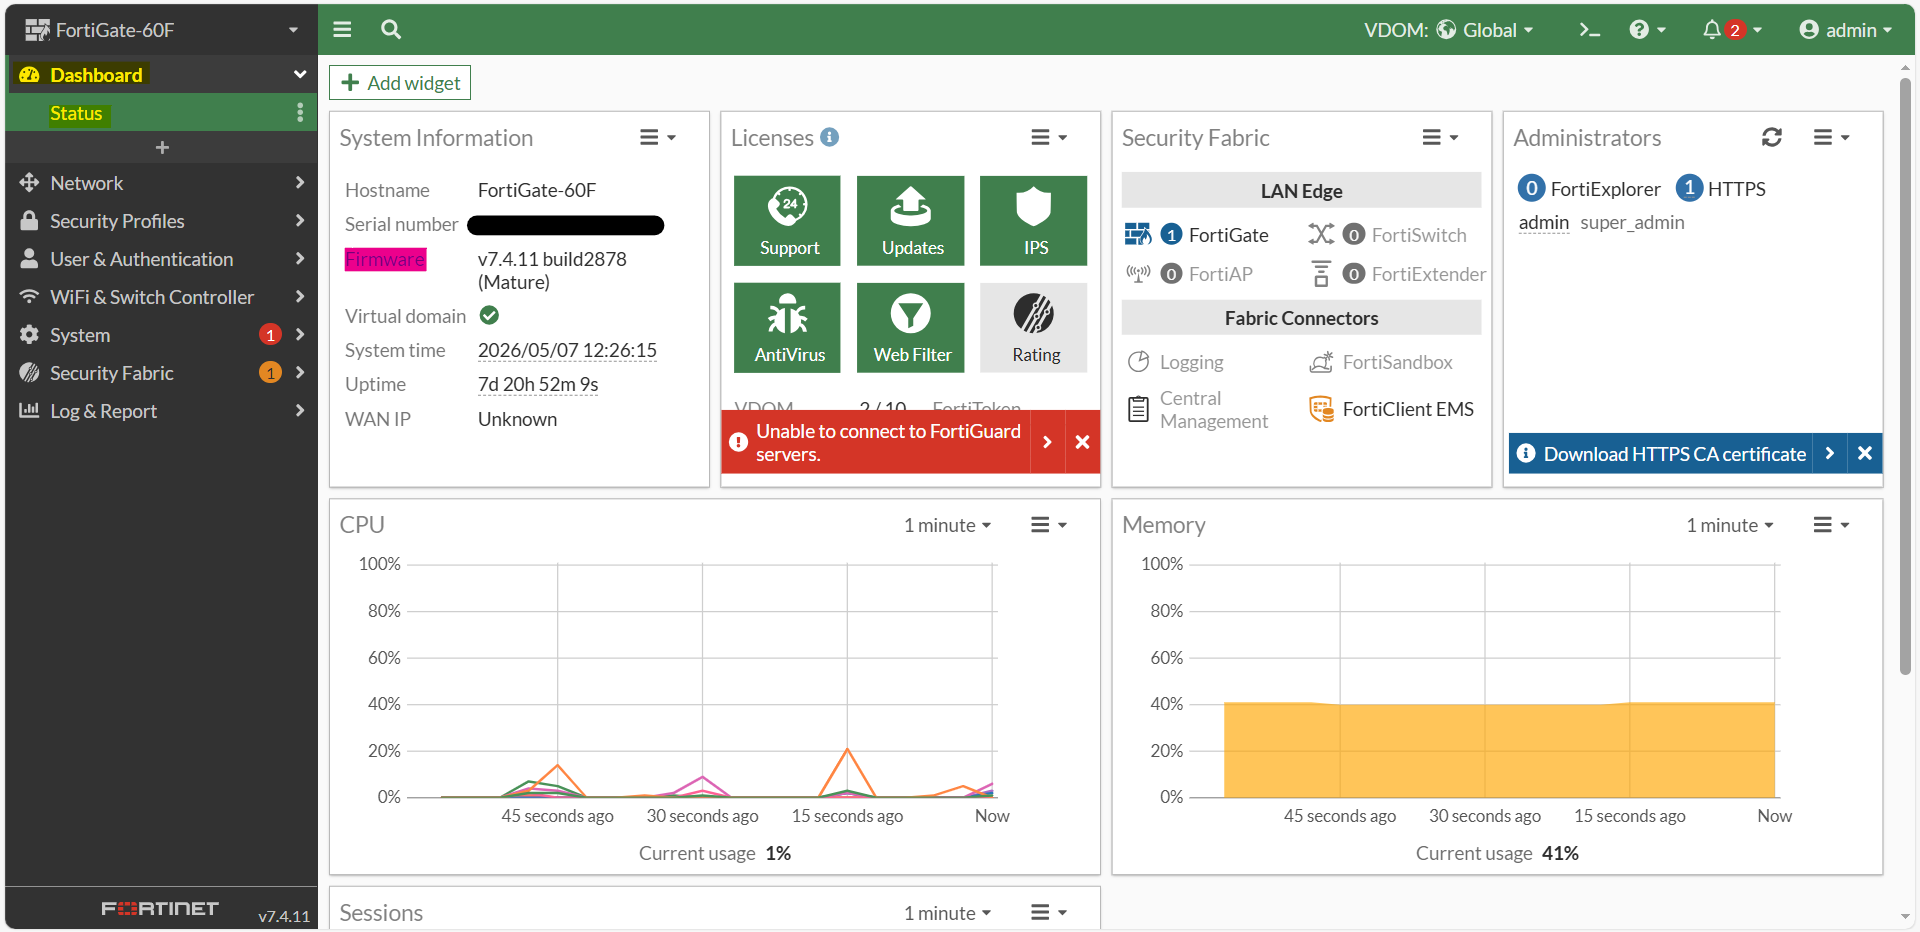Click the FortiGate device icon in Security Fabric
This screenshot has width=1920, height=932.
pyautogui.click(x=1138, y=234)
